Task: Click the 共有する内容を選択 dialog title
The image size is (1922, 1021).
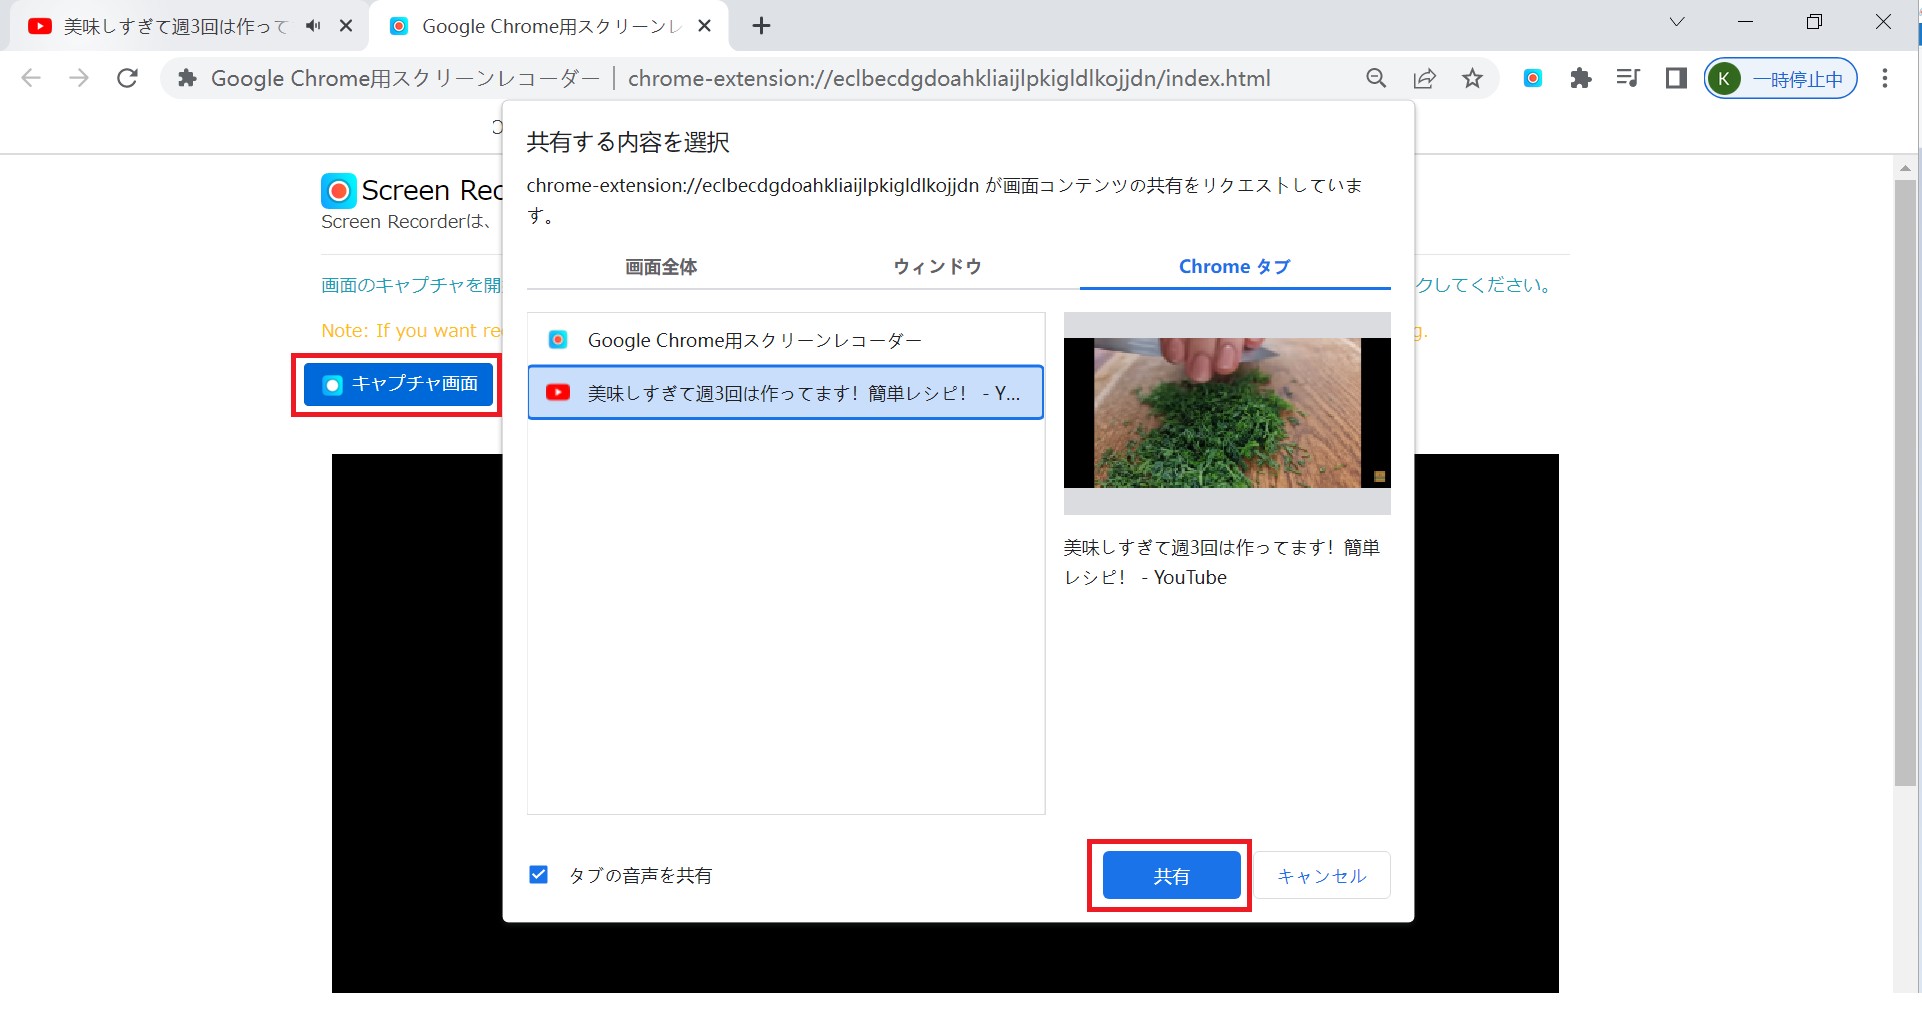Action: pos(628,142)
